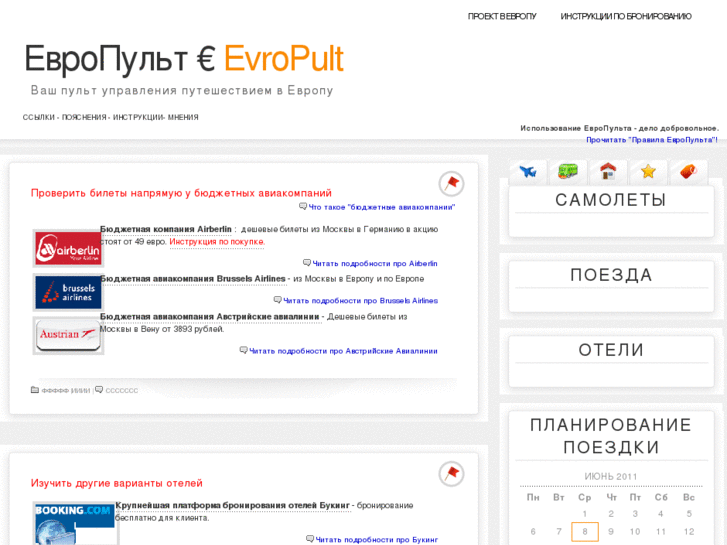The height and width of the screenshot is (545, 727).
Task: Click the comments link in post footer
Action: pos(121,391)
